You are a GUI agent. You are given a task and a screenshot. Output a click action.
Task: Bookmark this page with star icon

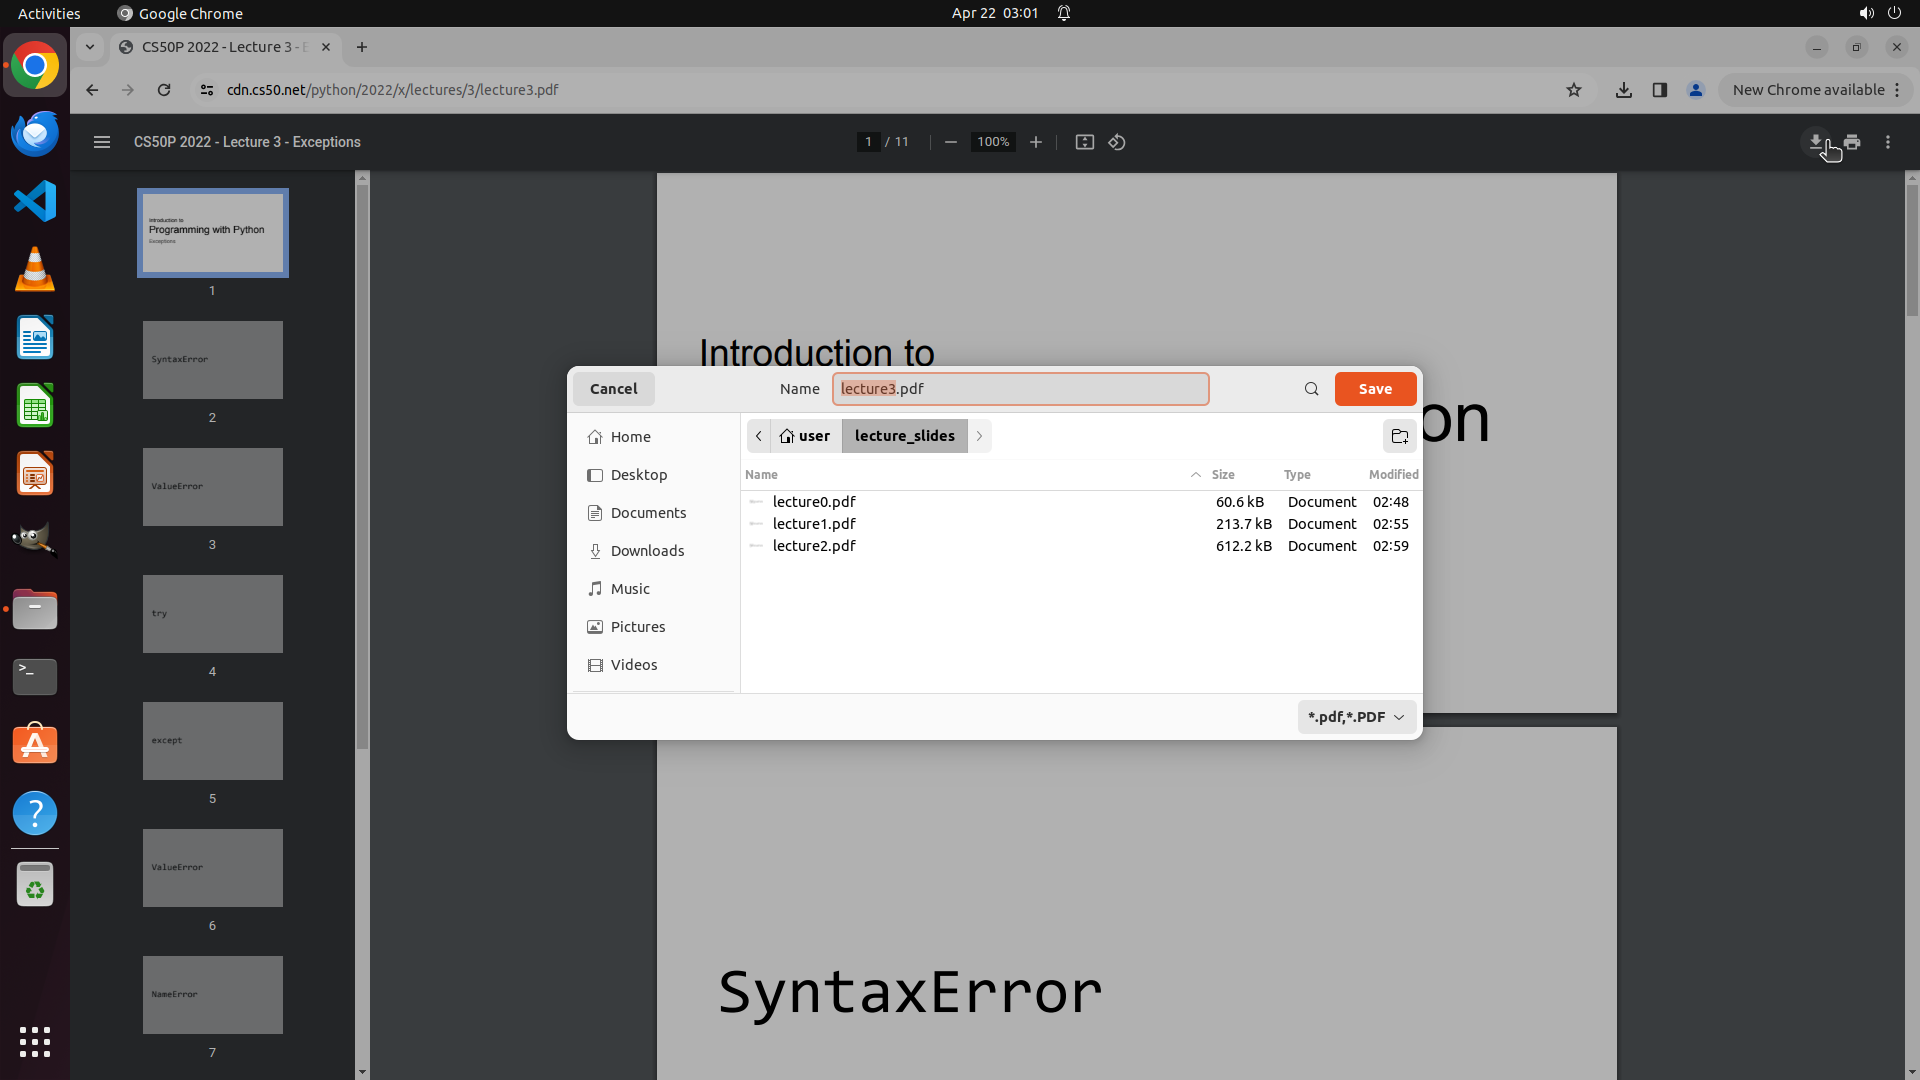1574,90
